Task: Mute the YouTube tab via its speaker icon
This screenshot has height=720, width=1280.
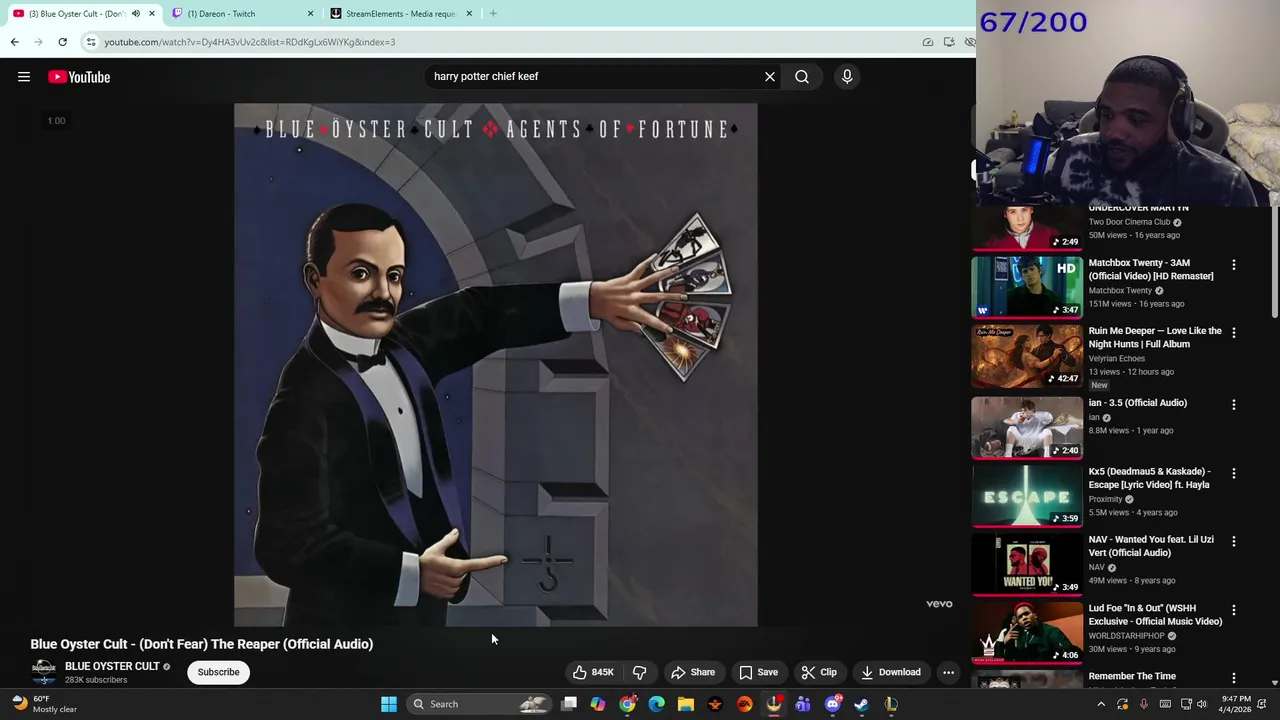Action: point(136,14)
